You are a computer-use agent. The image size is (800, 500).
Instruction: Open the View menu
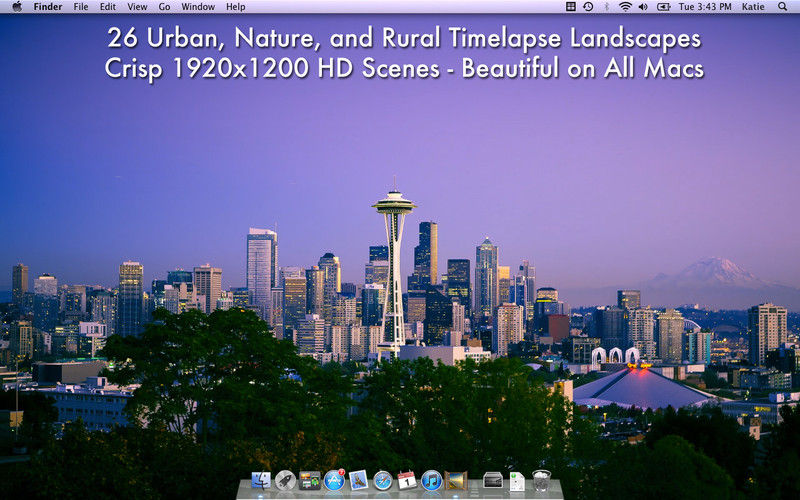point(137,7)
